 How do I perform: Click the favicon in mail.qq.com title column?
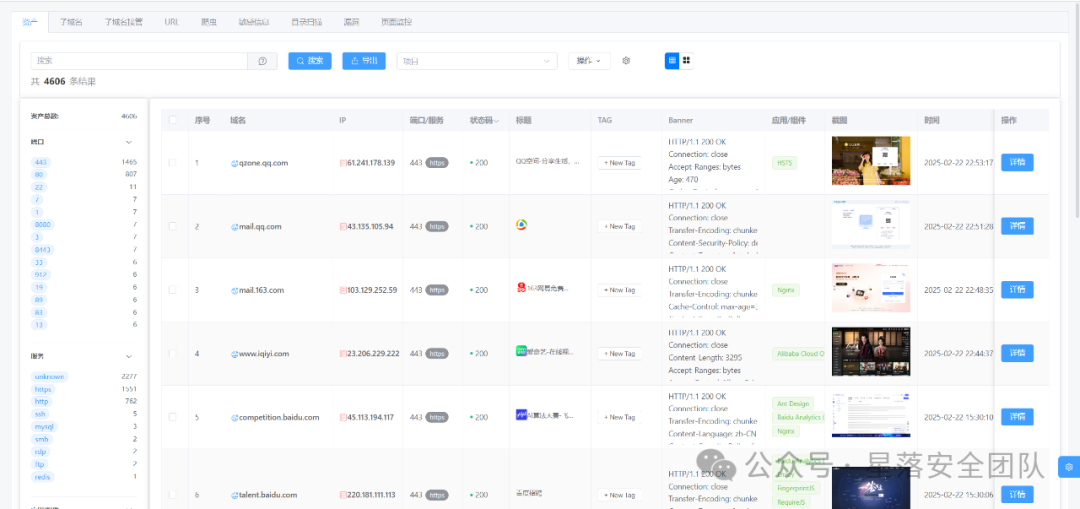pos(521,225)
